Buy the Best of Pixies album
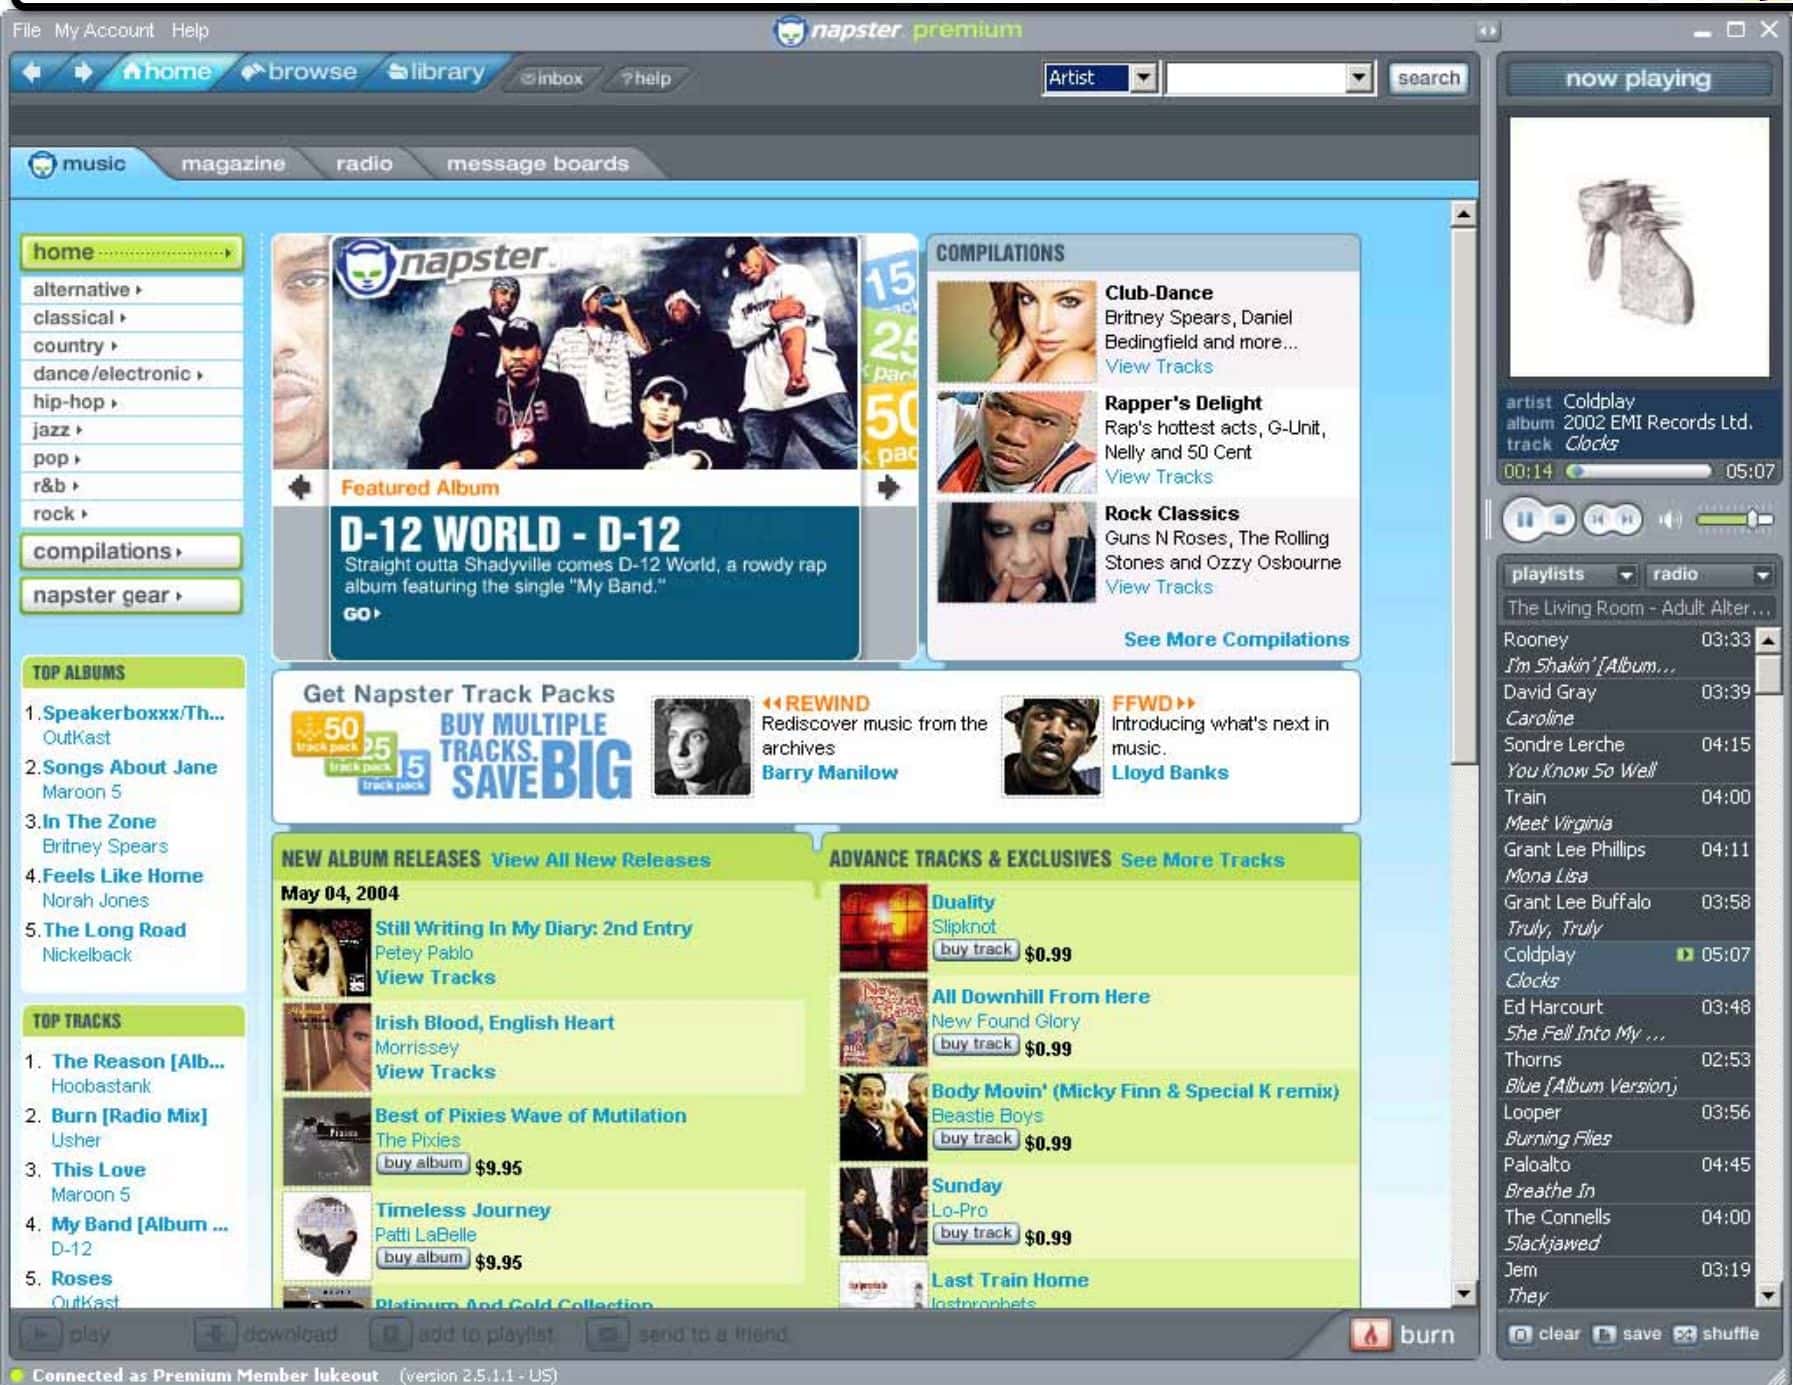Image resolution: width=1793 pixels, height=1385 pixels. (423, 1164)
